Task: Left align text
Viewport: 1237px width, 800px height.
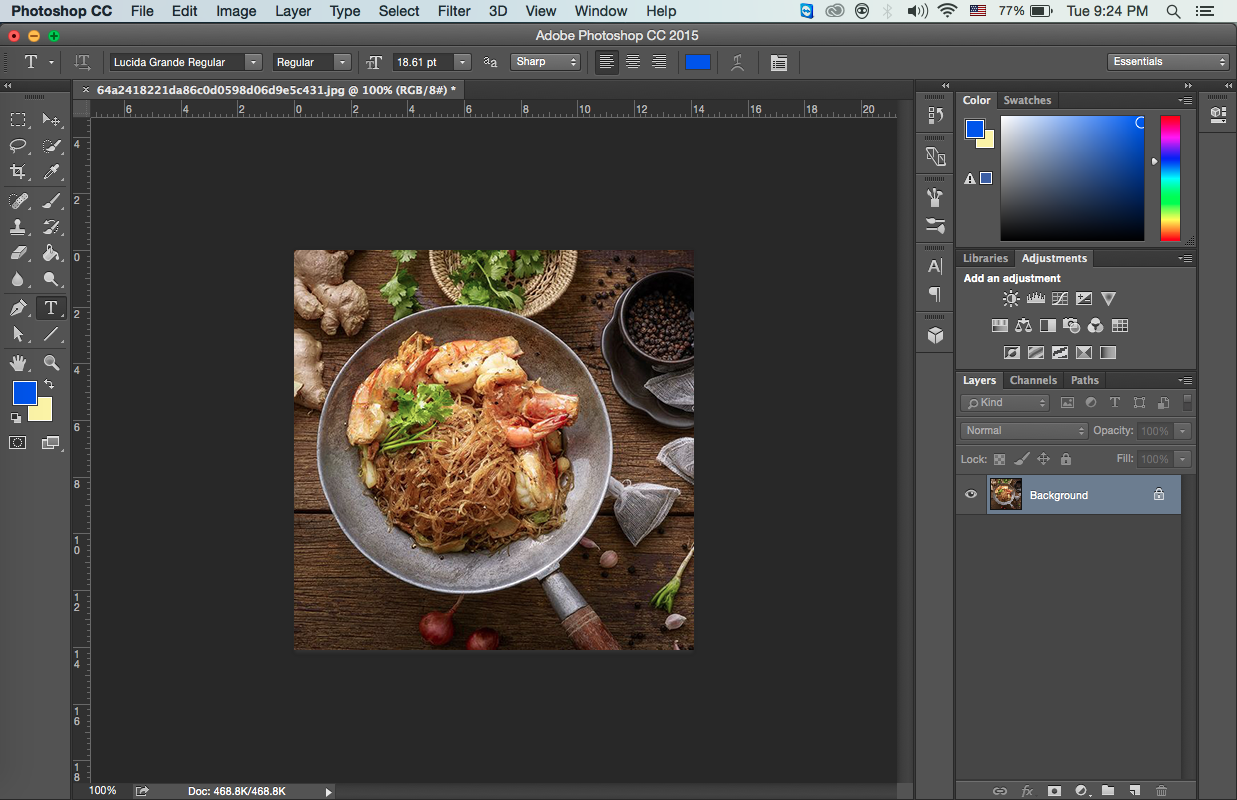Action: (606, 62)
